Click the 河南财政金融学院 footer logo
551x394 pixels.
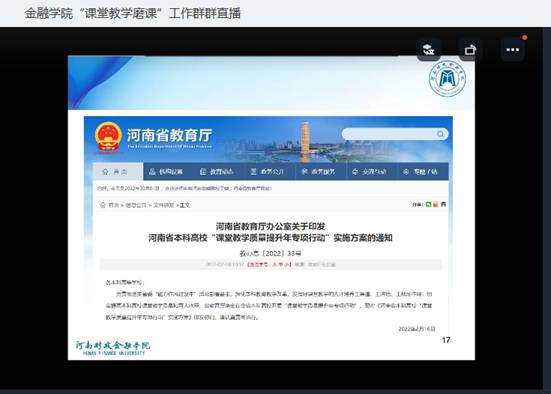[x=113, y=348]
